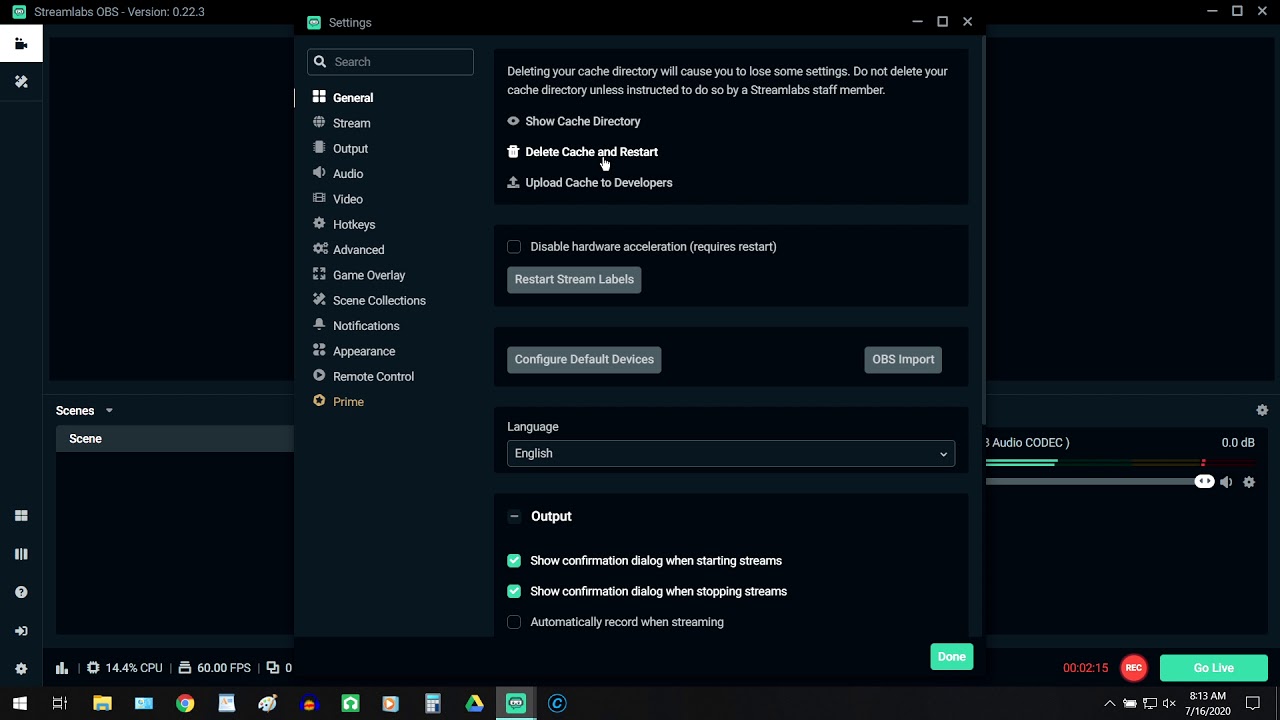The image size is (1280, 720).
Task: Open Windows notification center icon
Action: coord(1253,704)
